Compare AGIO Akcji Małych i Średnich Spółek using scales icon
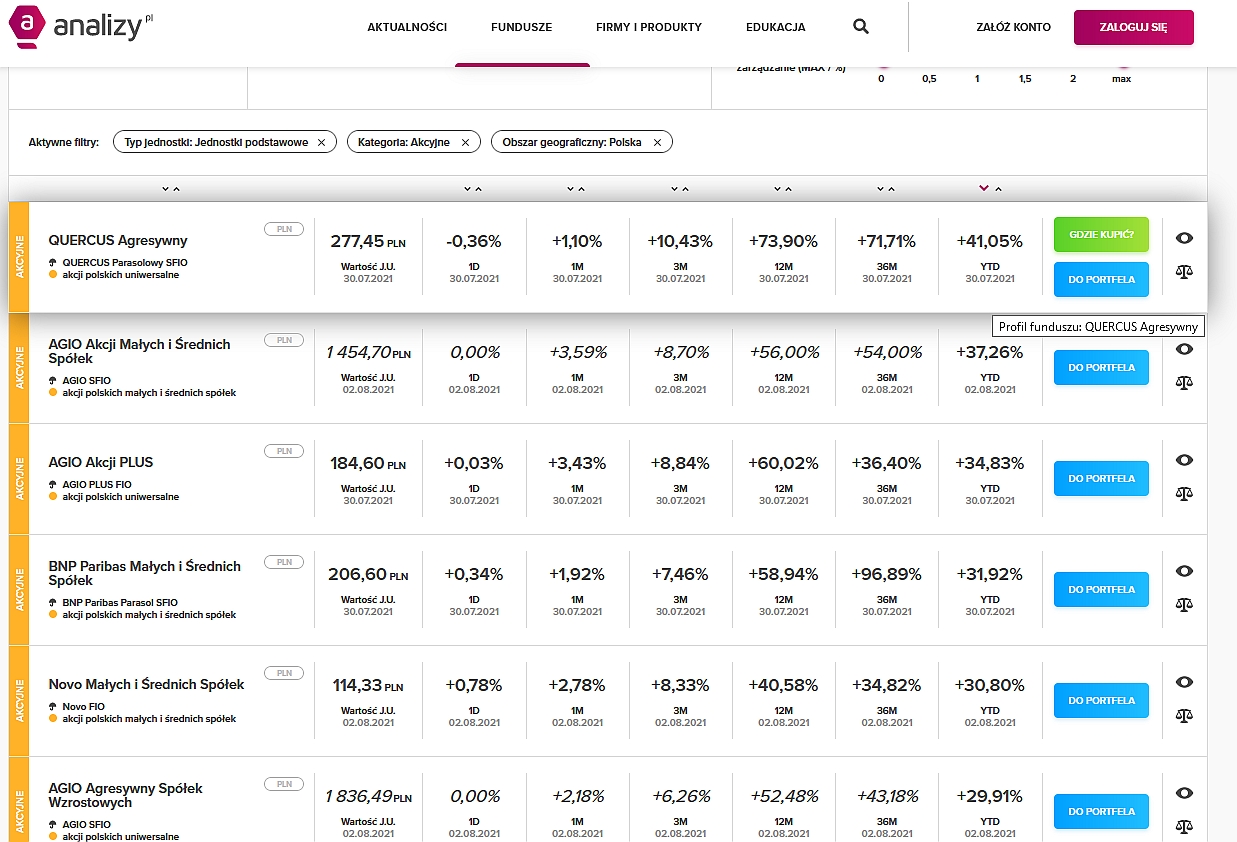Screen dimensions: 1237x842 1185,382
